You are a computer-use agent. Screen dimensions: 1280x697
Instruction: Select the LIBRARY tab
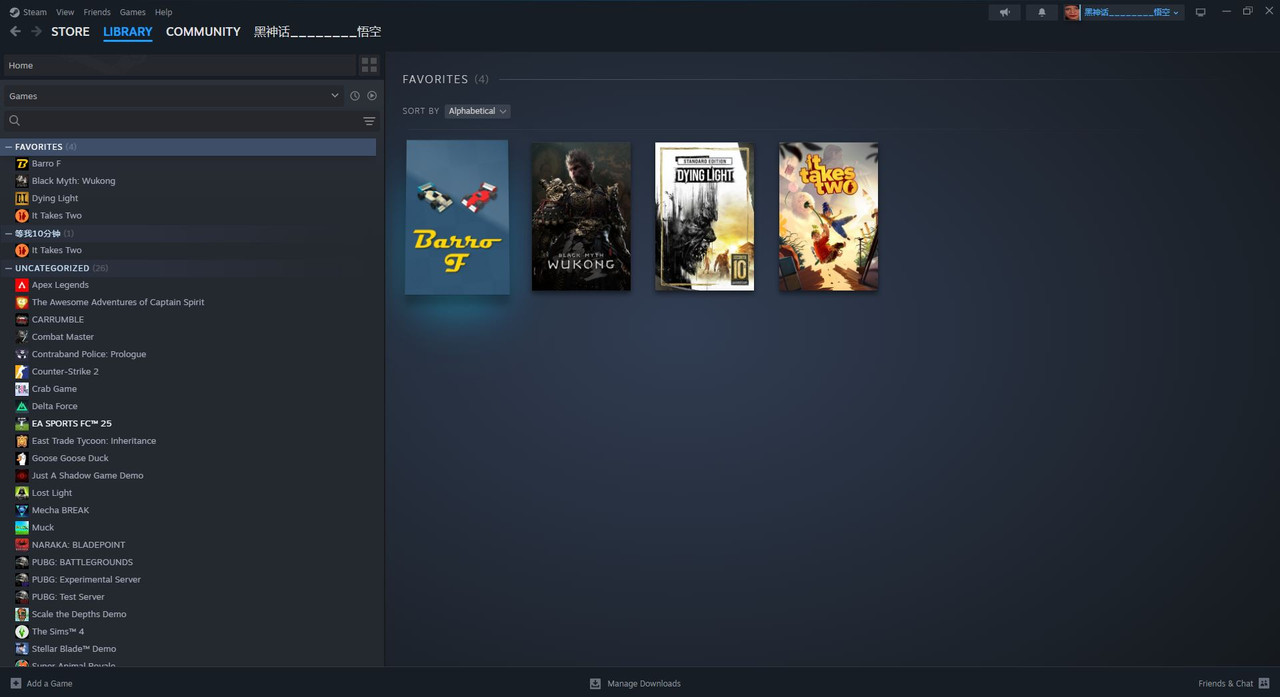(x=128, y=32)
